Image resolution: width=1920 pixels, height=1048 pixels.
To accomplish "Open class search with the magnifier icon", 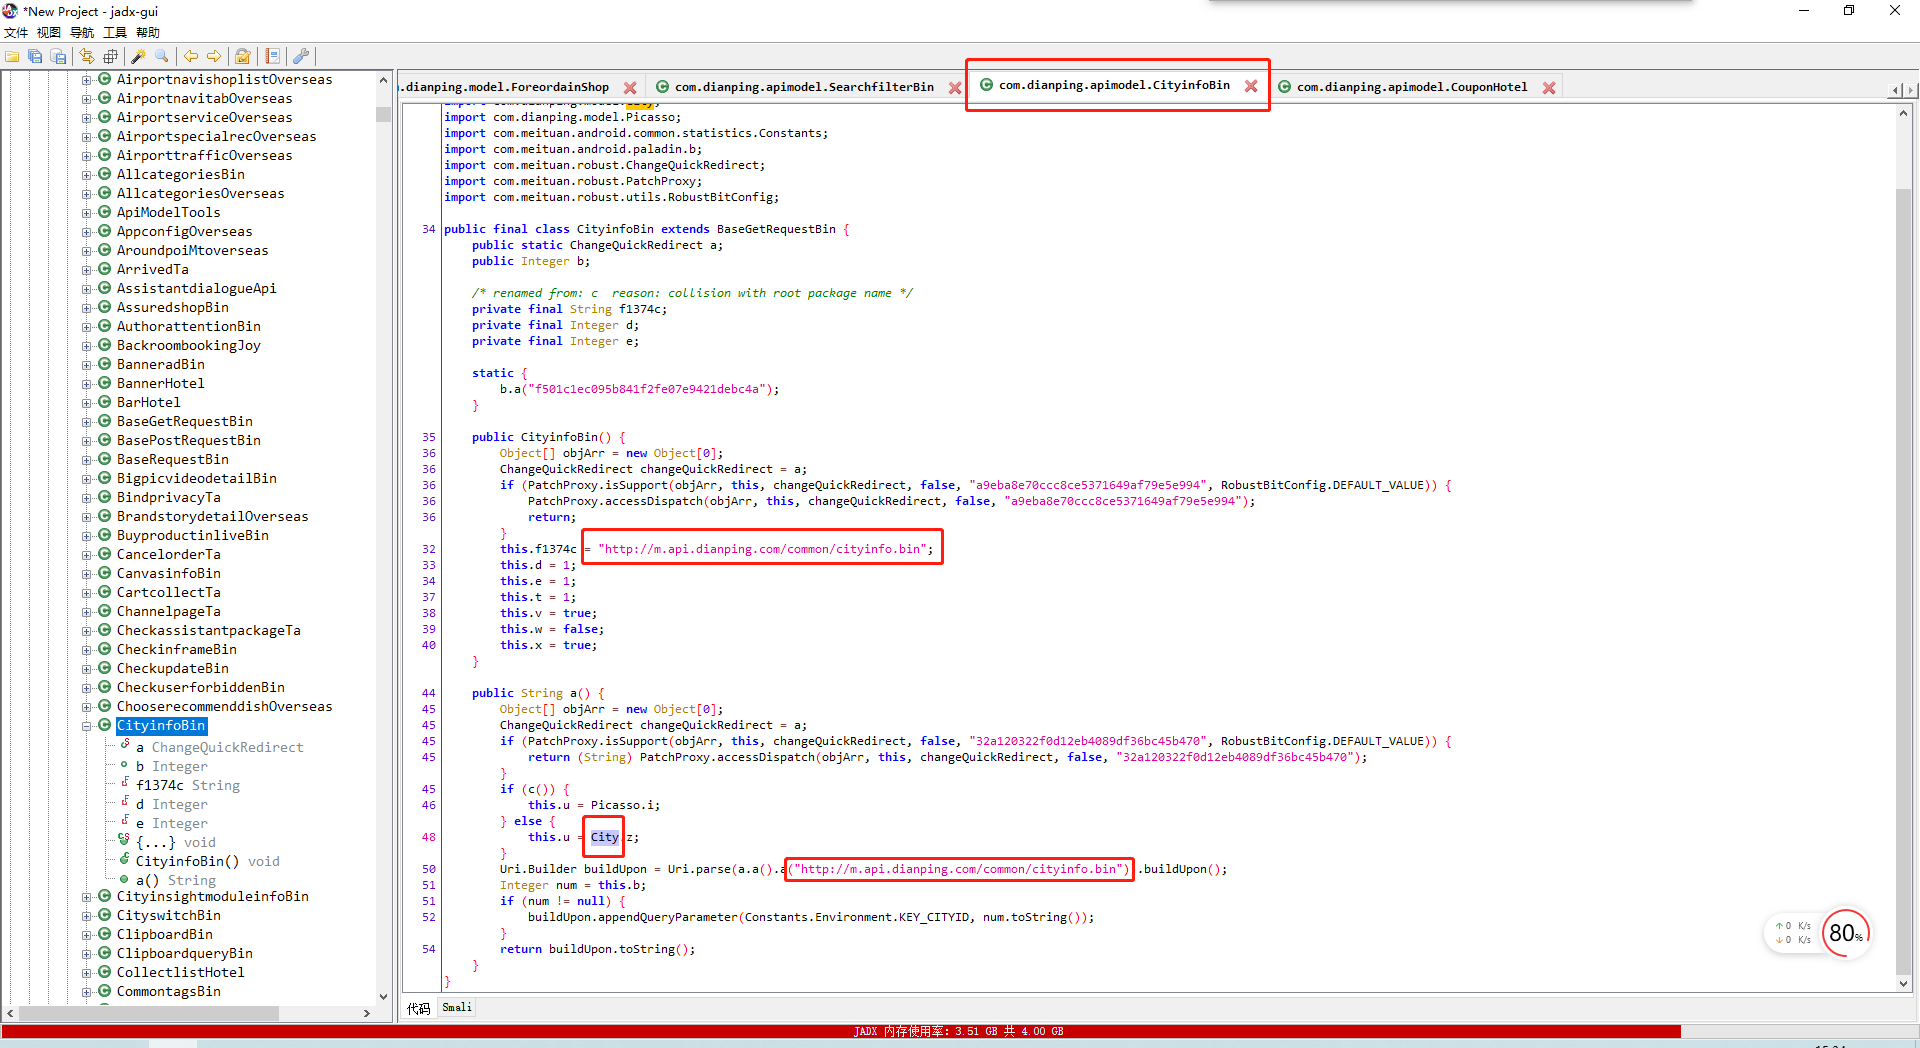I will [162, 57].
